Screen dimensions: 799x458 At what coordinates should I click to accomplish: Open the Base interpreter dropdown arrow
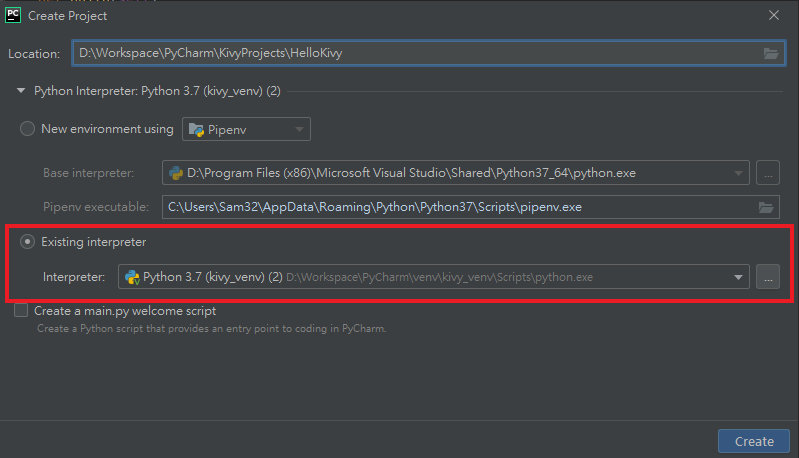(x=738, y=173)
